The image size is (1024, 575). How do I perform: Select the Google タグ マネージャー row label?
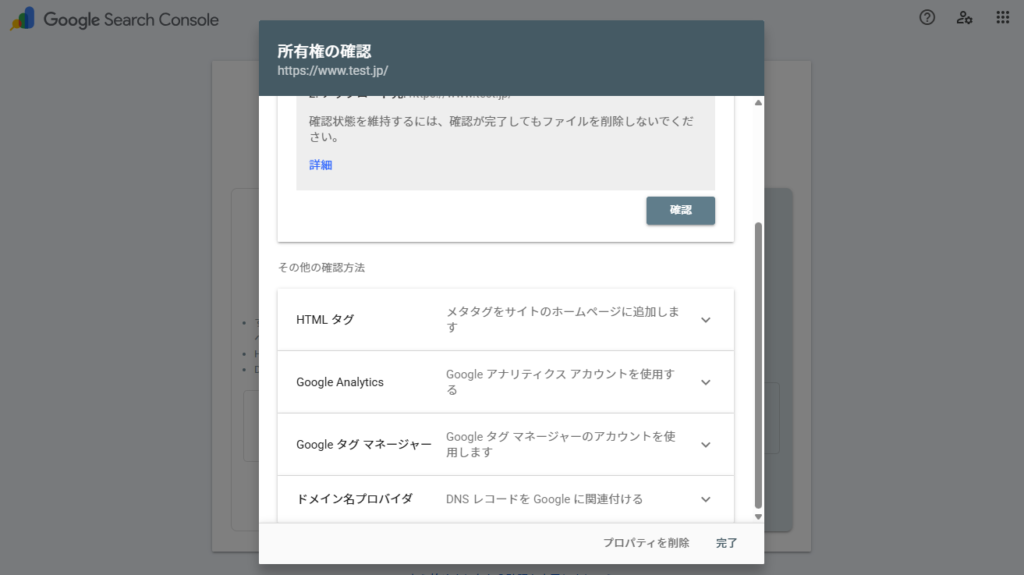pyautogui.click(x=364, y=445)
